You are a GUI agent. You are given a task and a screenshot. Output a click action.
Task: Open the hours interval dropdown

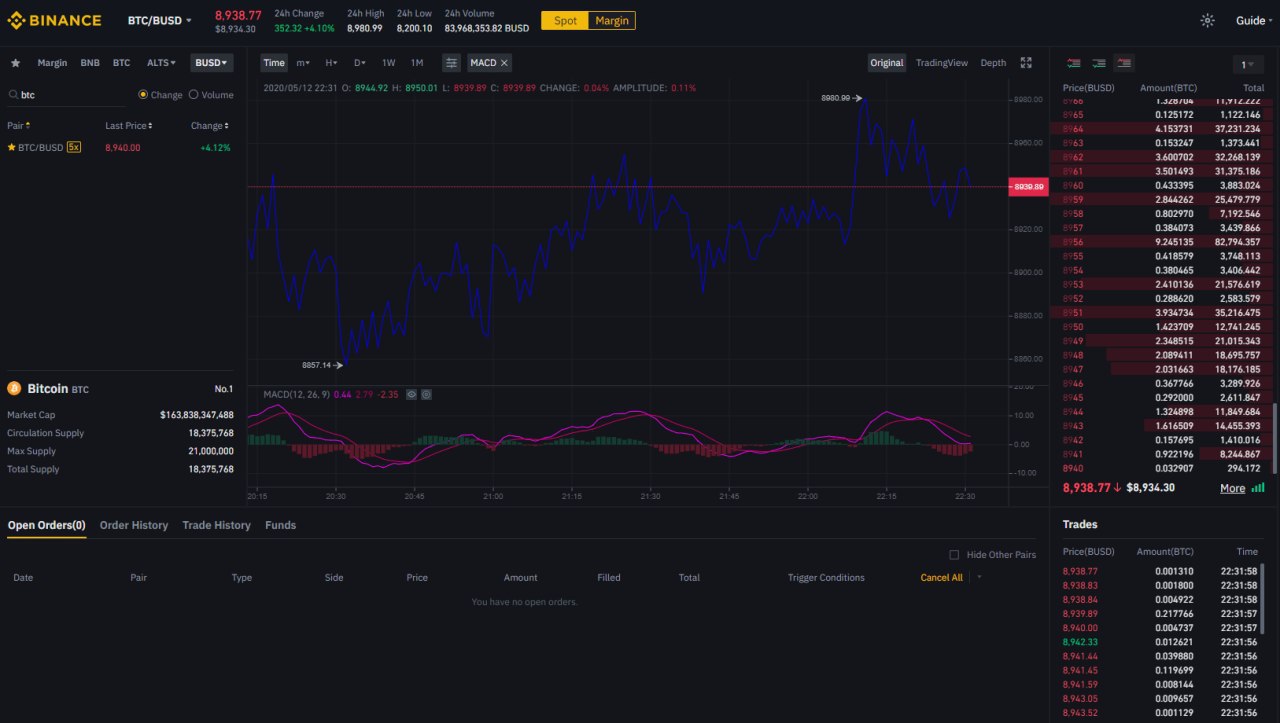coord(331,63)
